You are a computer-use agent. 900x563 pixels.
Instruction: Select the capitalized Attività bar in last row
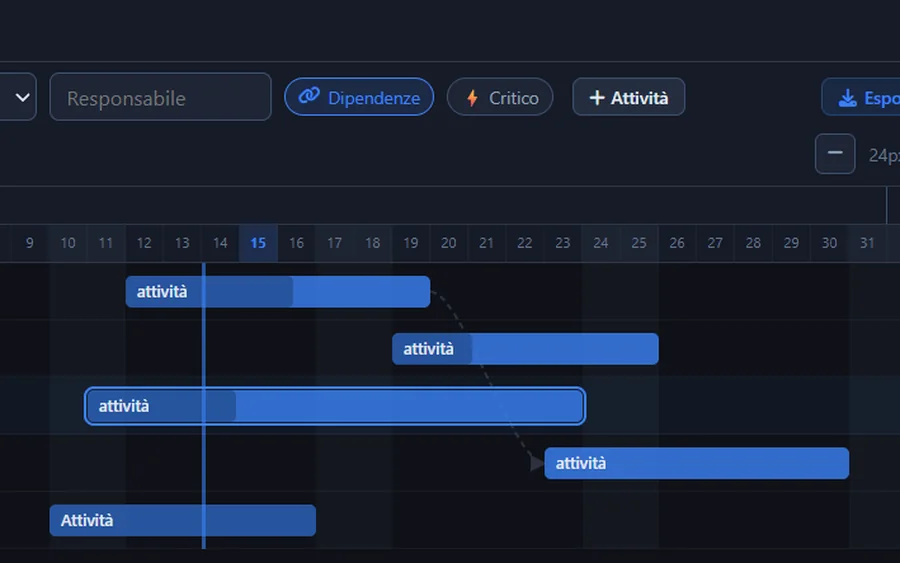click(x=183, y=521)
